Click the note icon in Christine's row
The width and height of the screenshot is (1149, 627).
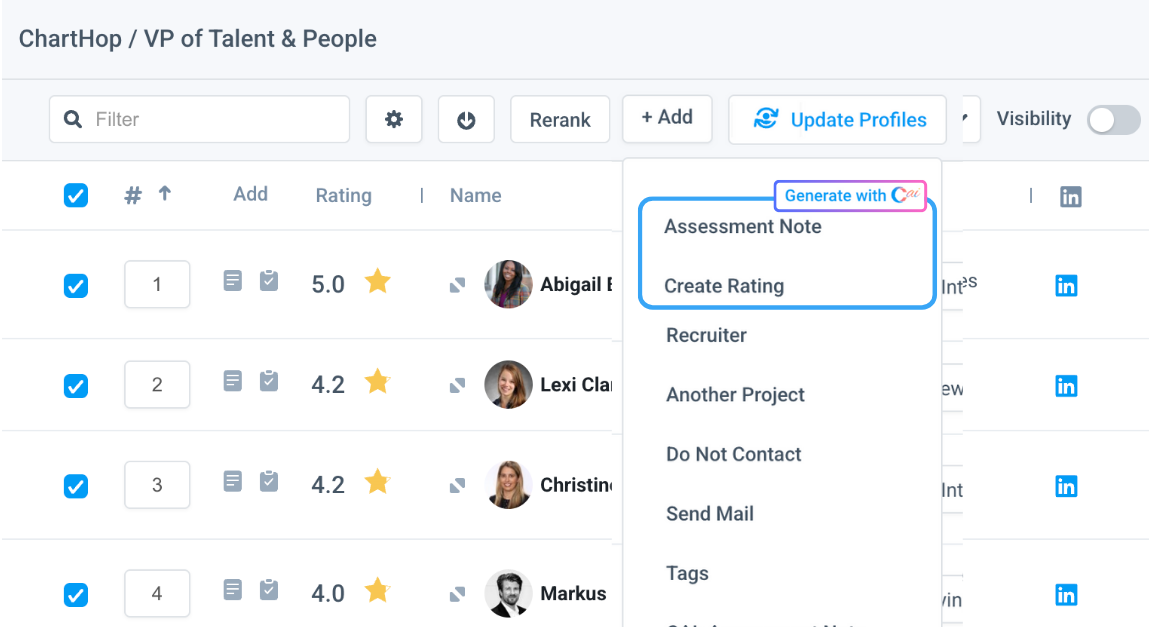pyautogui.click(x=232, y=481)
